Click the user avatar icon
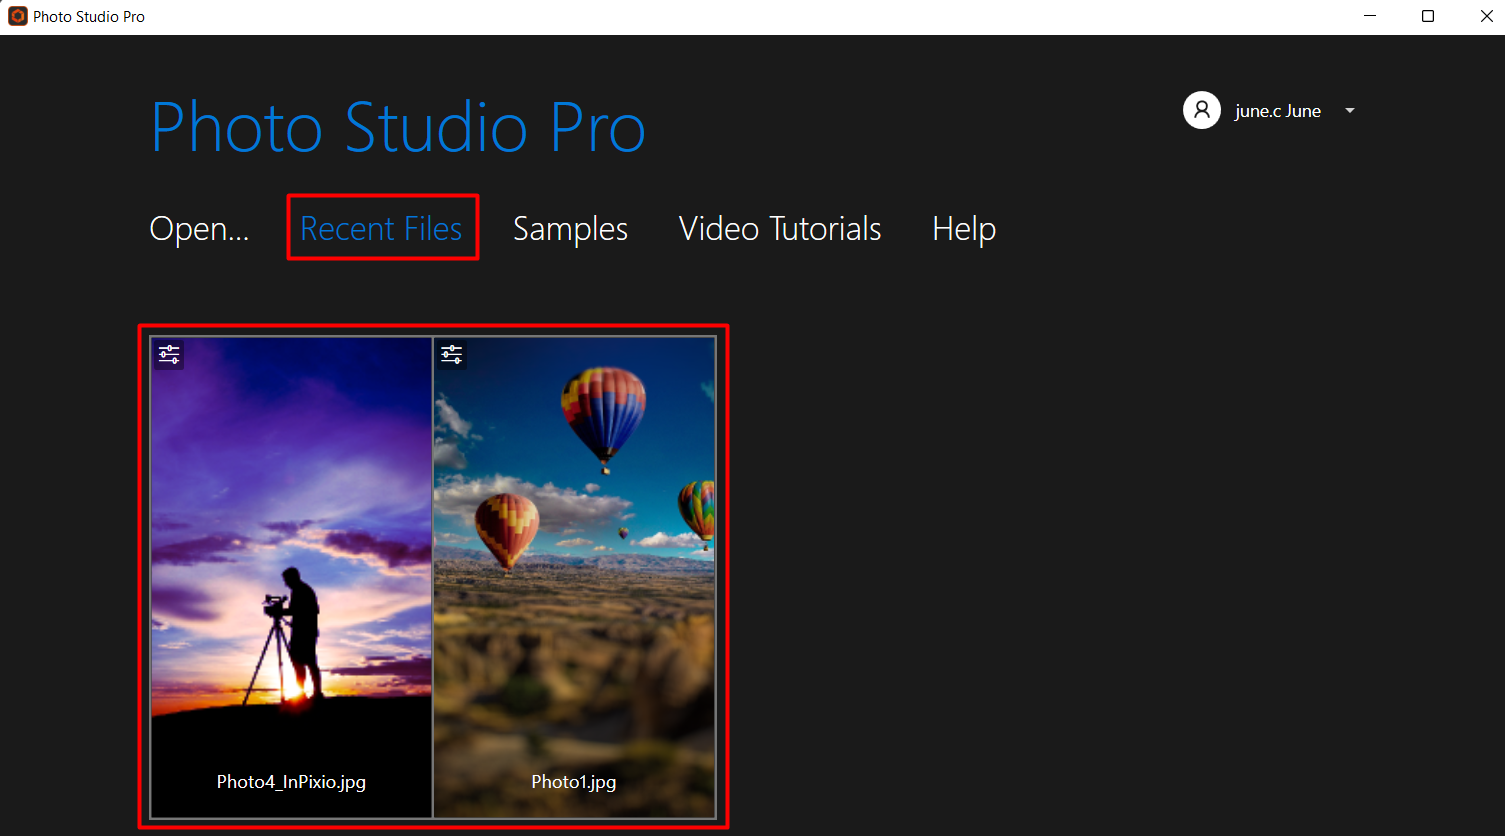The image size is (1505, 836). 1201,110
